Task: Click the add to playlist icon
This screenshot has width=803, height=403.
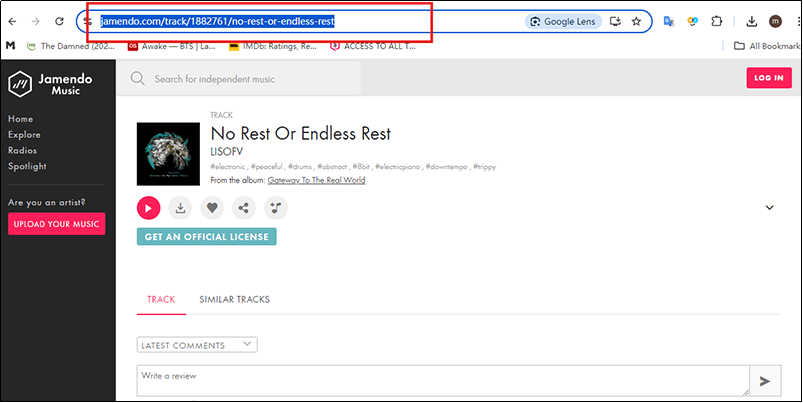Action: 276,208
